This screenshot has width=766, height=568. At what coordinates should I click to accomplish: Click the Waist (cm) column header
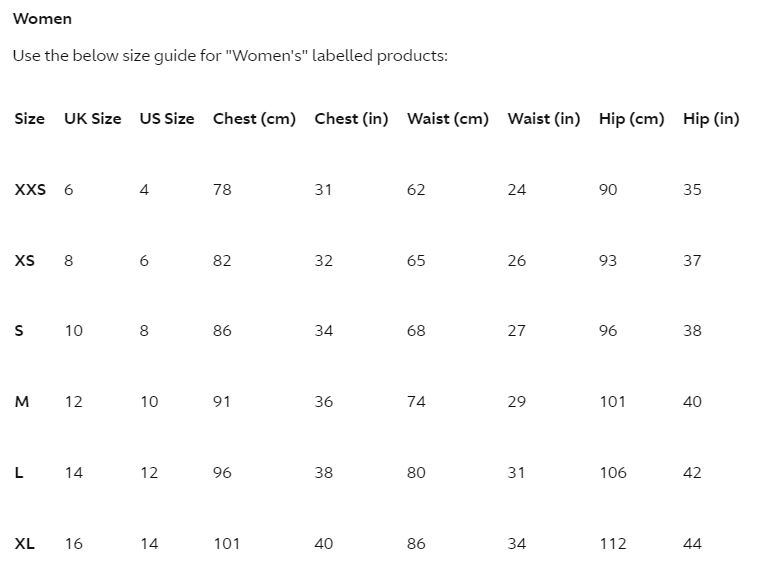(448, 119)
